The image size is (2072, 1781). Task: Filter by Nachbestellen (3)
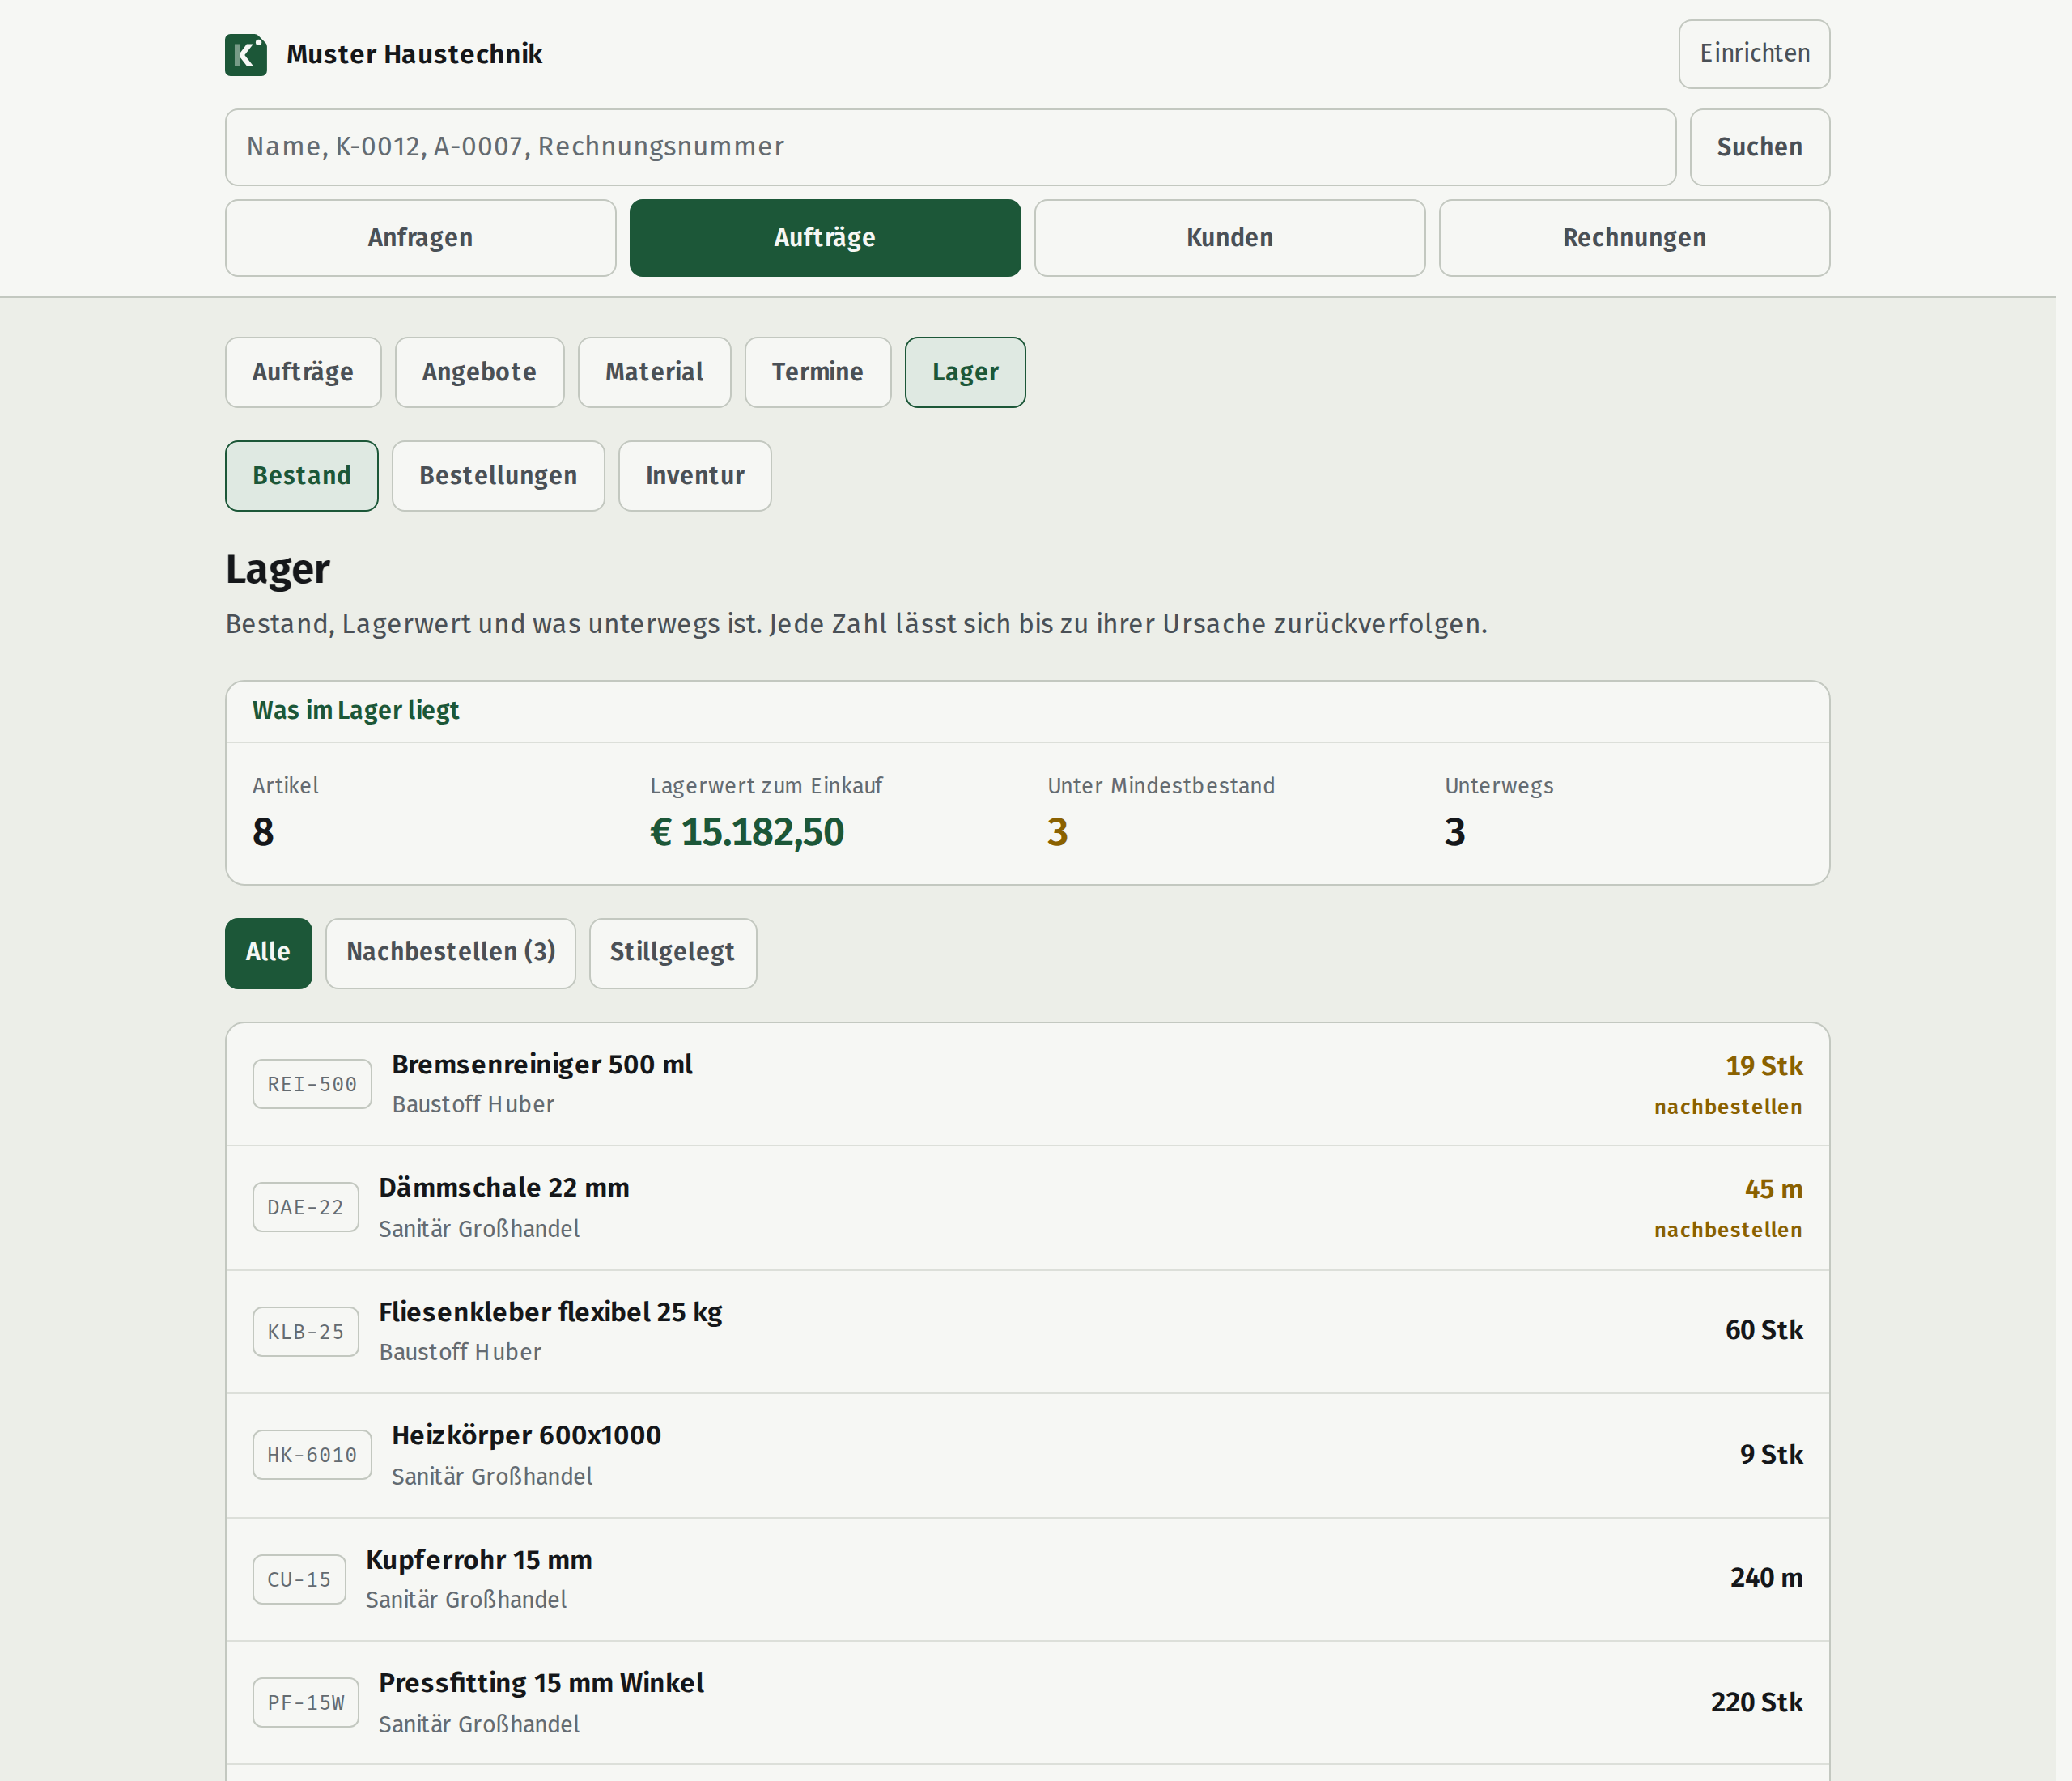[451, 953]
